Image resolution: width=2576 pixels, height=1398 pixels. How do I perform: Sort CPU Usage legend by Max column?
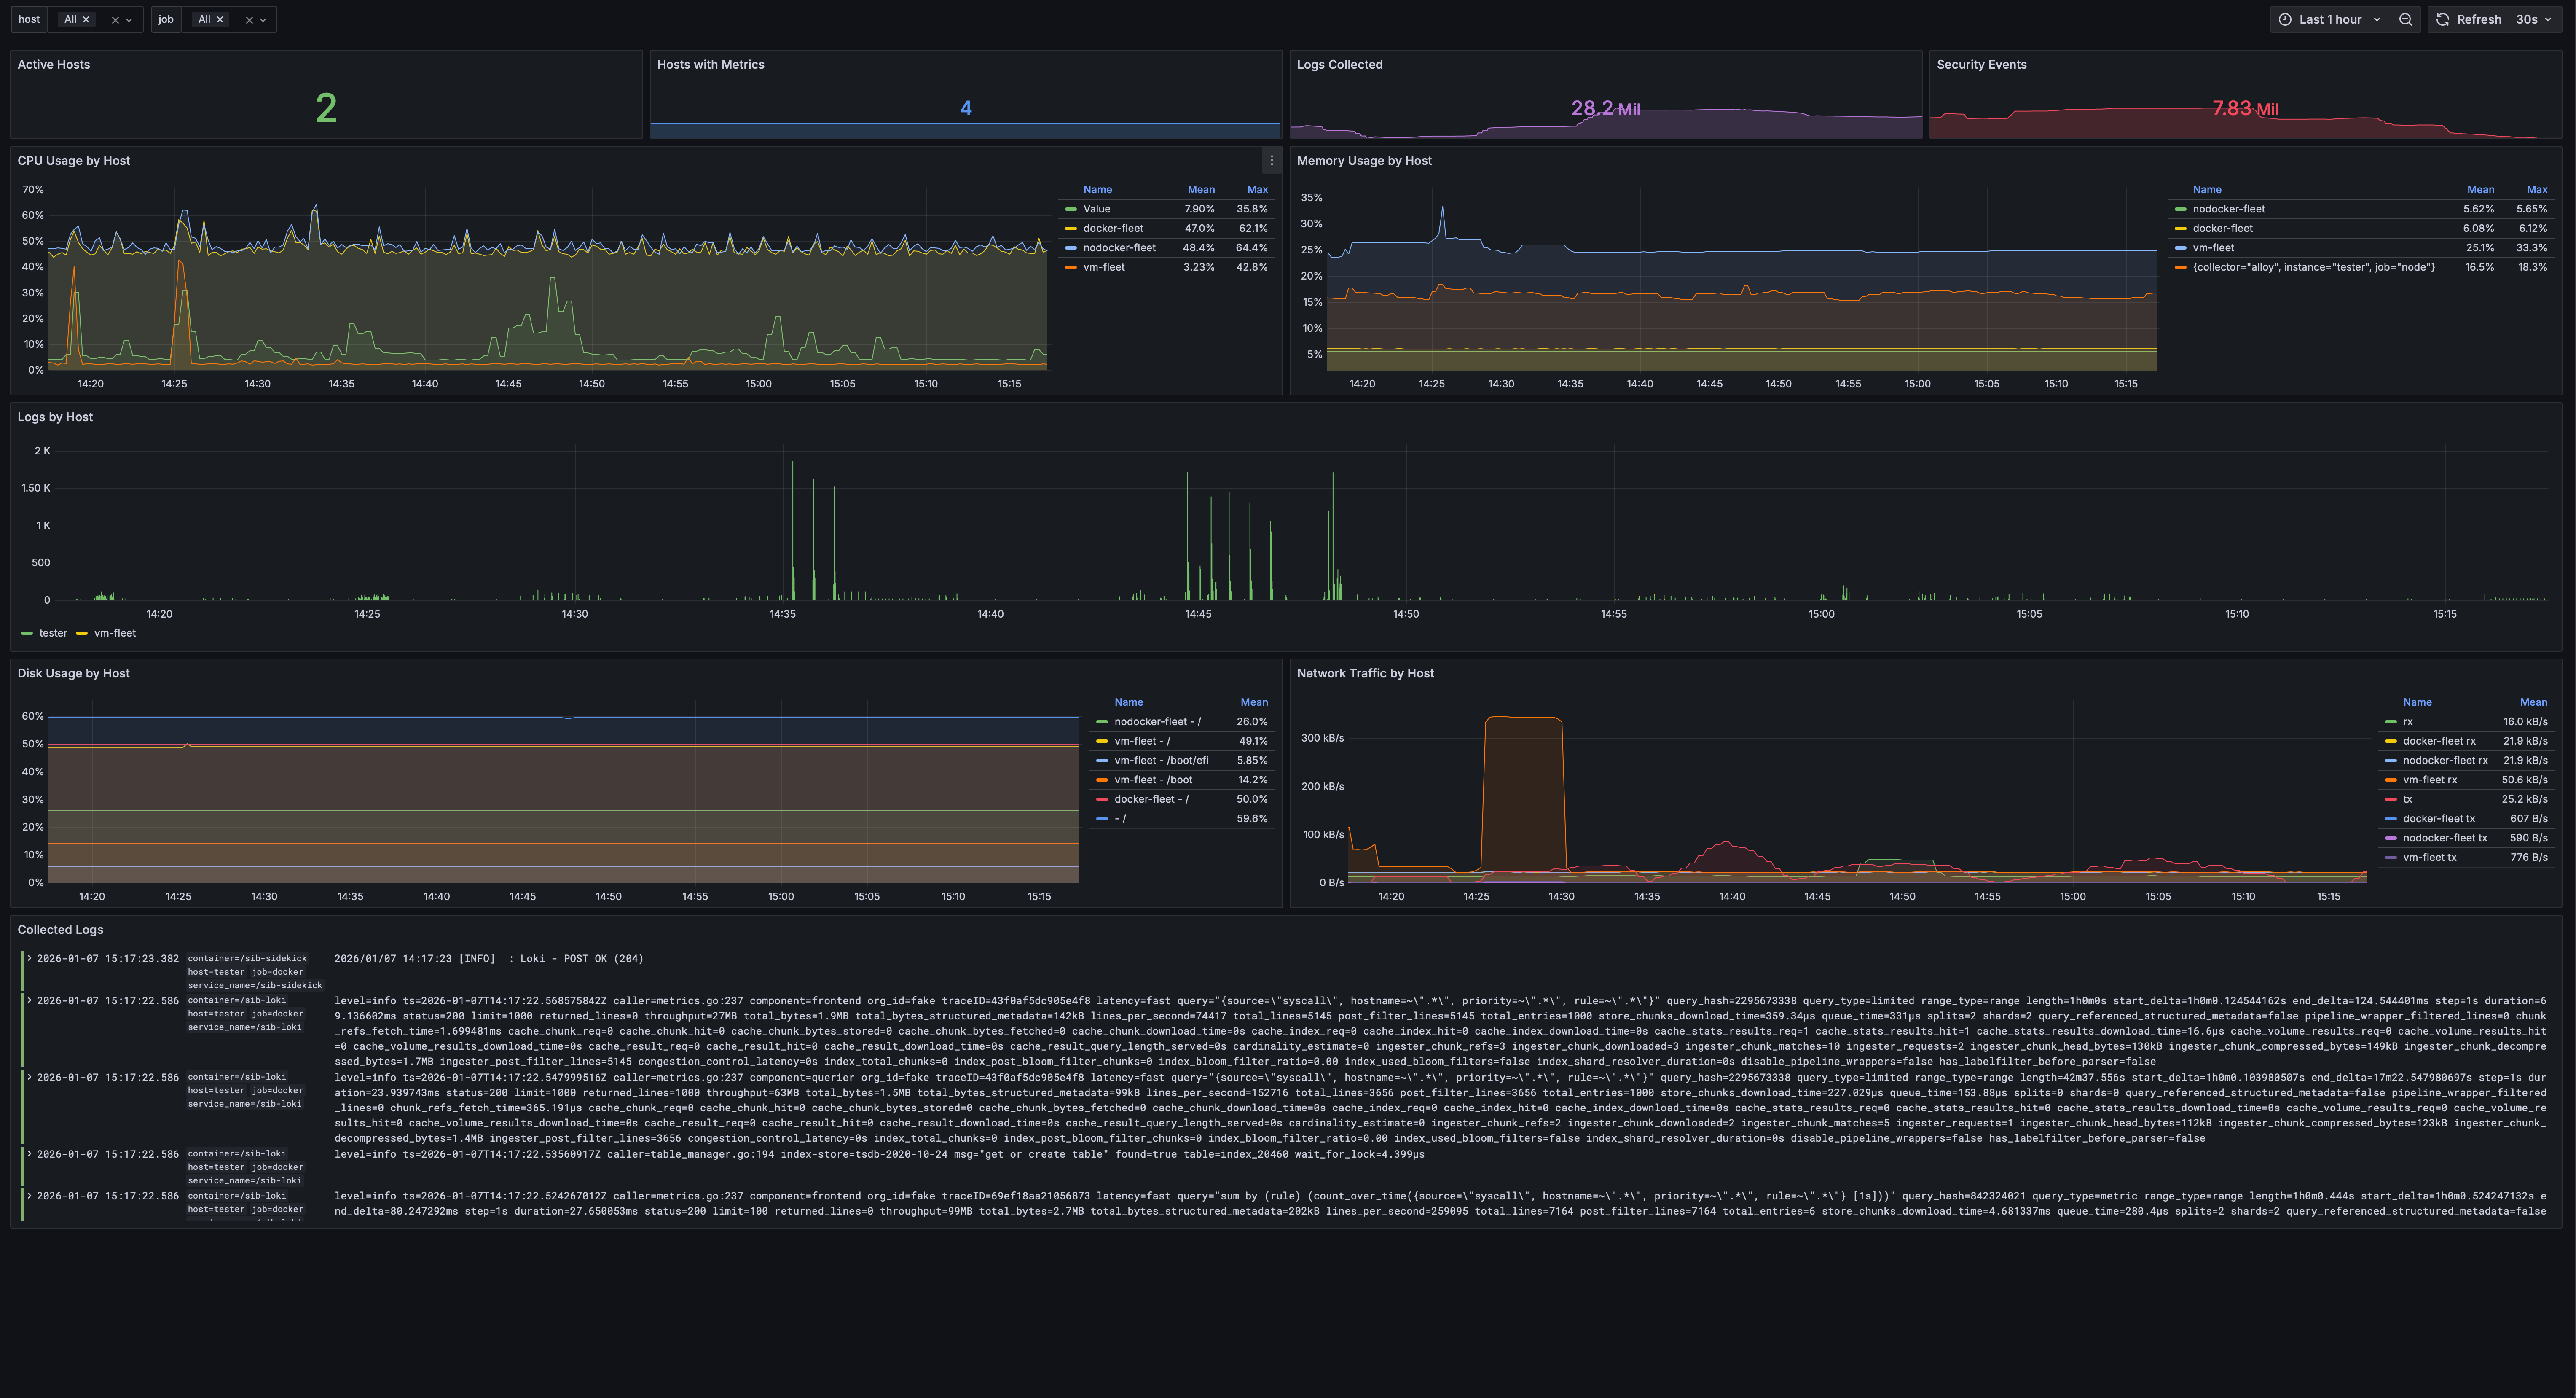1257,190
